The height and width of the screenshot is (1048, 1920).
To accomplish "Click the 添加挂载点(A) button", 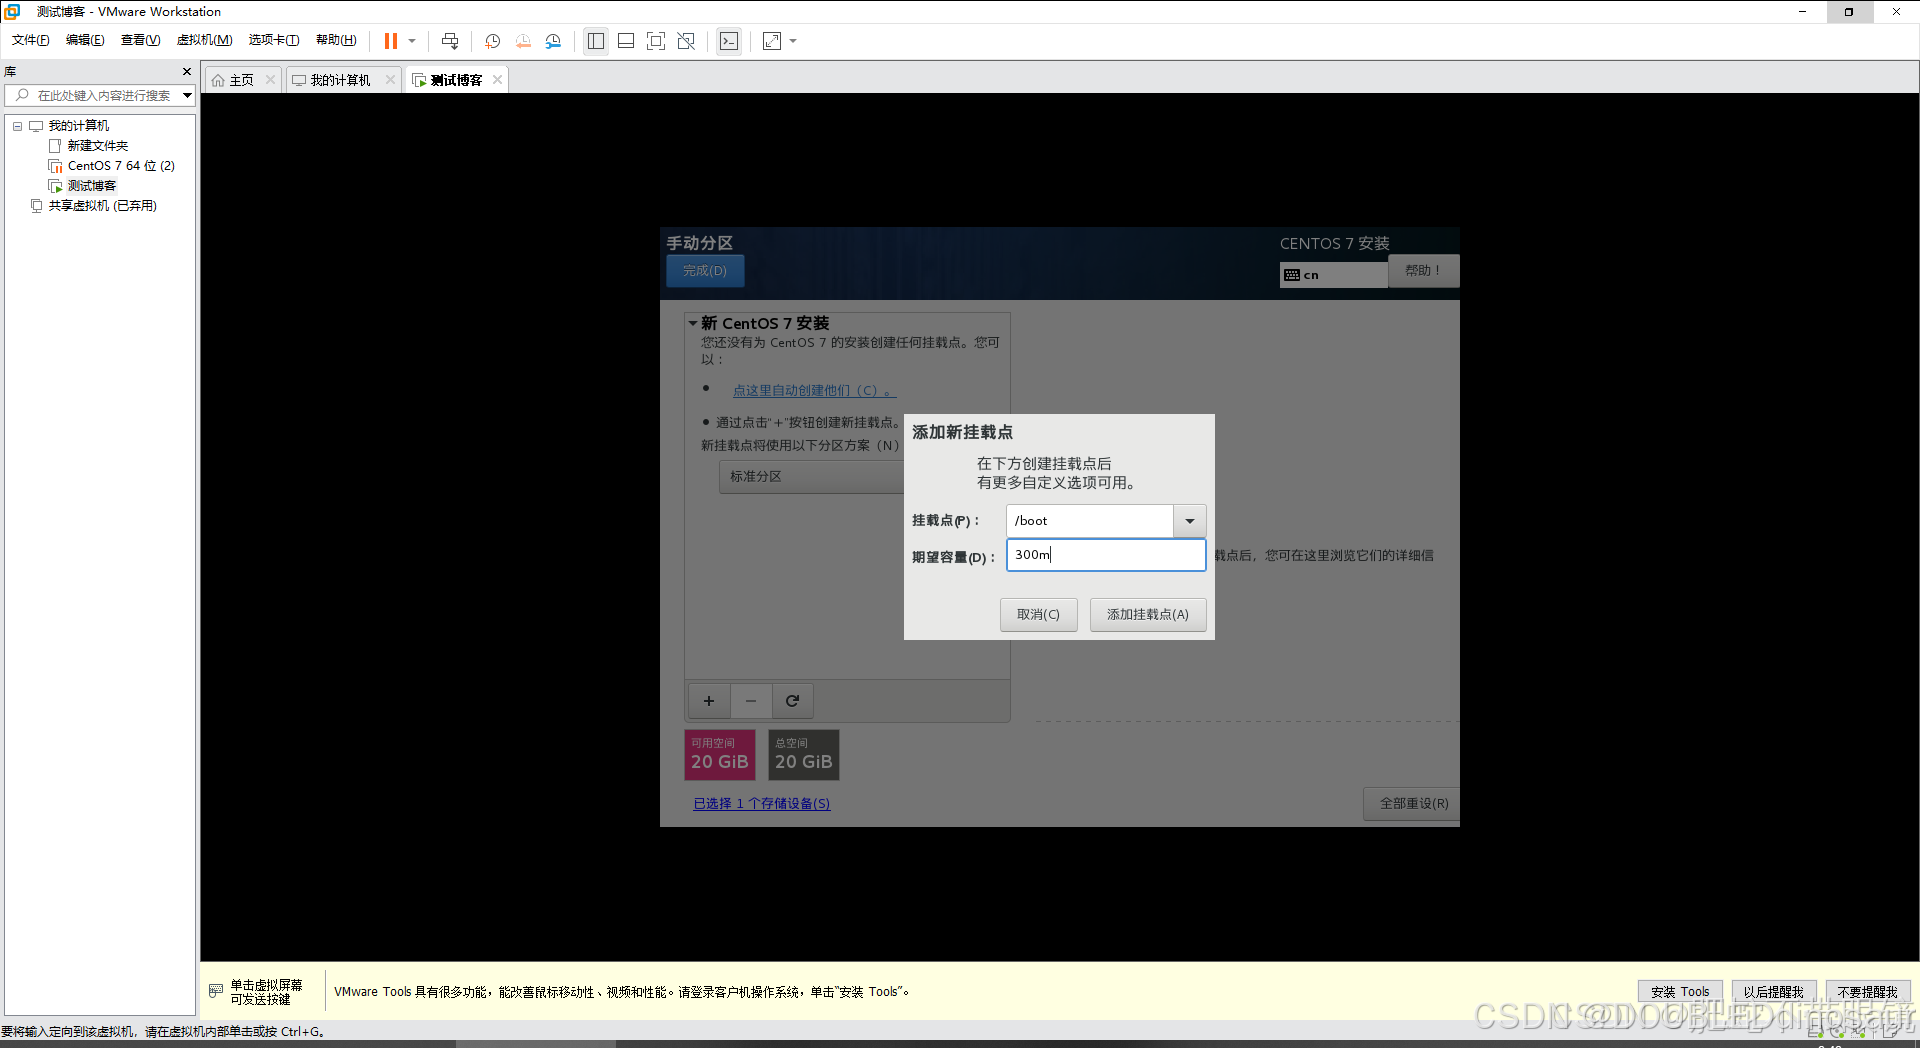I will click(x=1148, y=614).
